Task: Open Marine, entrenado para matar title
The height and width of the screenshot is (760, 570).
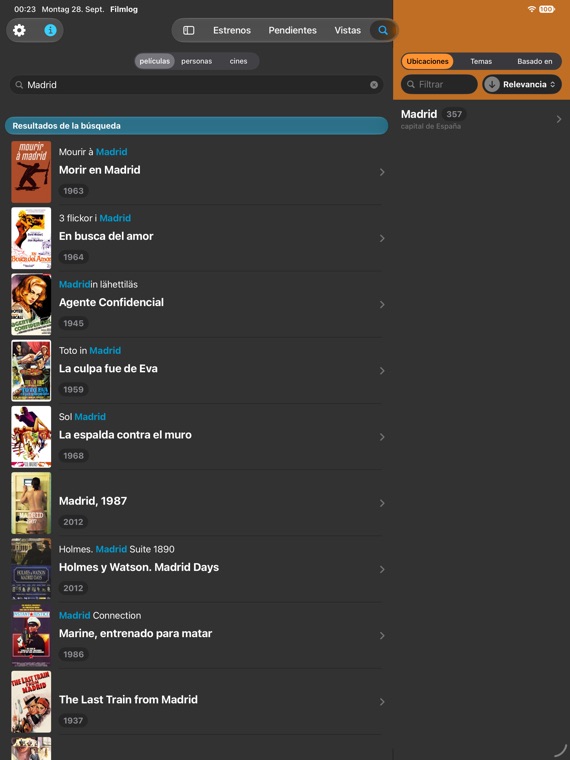Action: (x=135, y=633)
